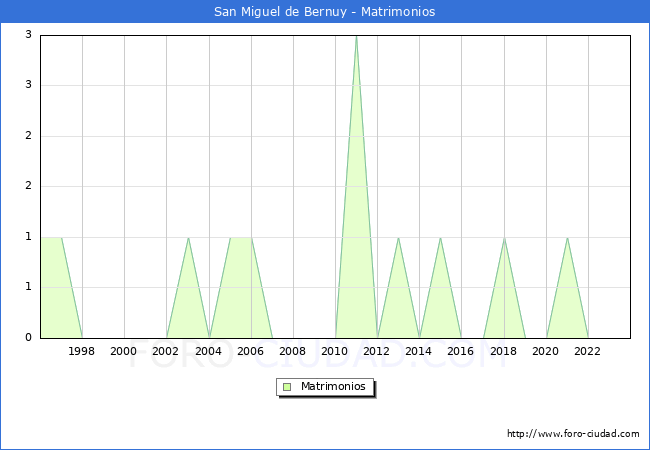Viewport: 650px width, 450px height.
Task: Click the 2013 peak data point
Action: (x=398, y=238)
